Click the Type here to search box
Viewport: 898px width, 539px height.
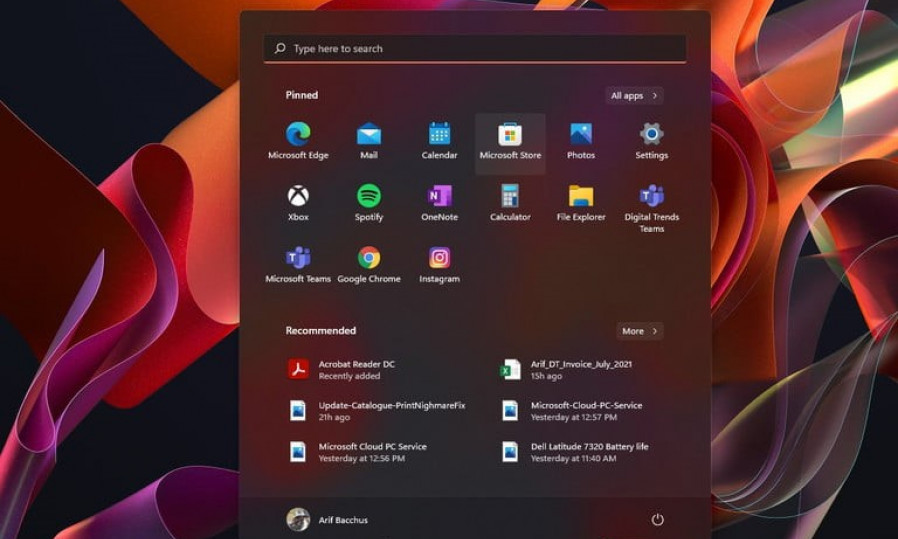pyautogui.click(x=475, y=49)
